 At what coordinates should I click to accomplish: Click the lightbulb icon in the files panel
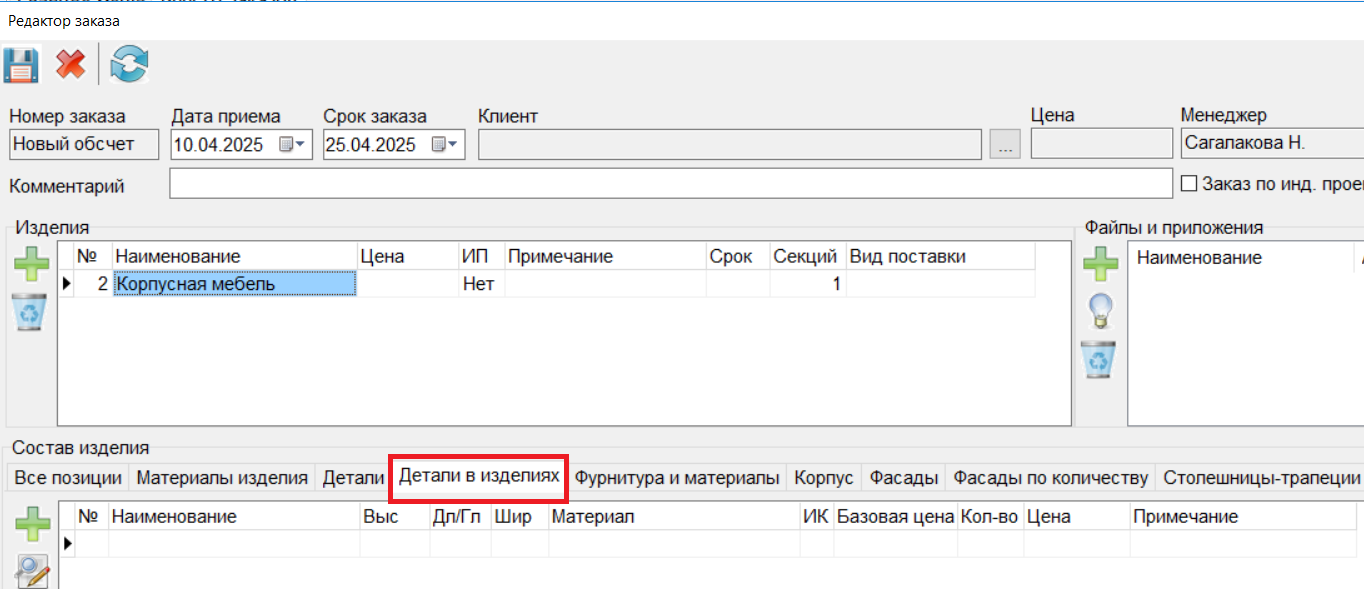(x=1101, y=311)
